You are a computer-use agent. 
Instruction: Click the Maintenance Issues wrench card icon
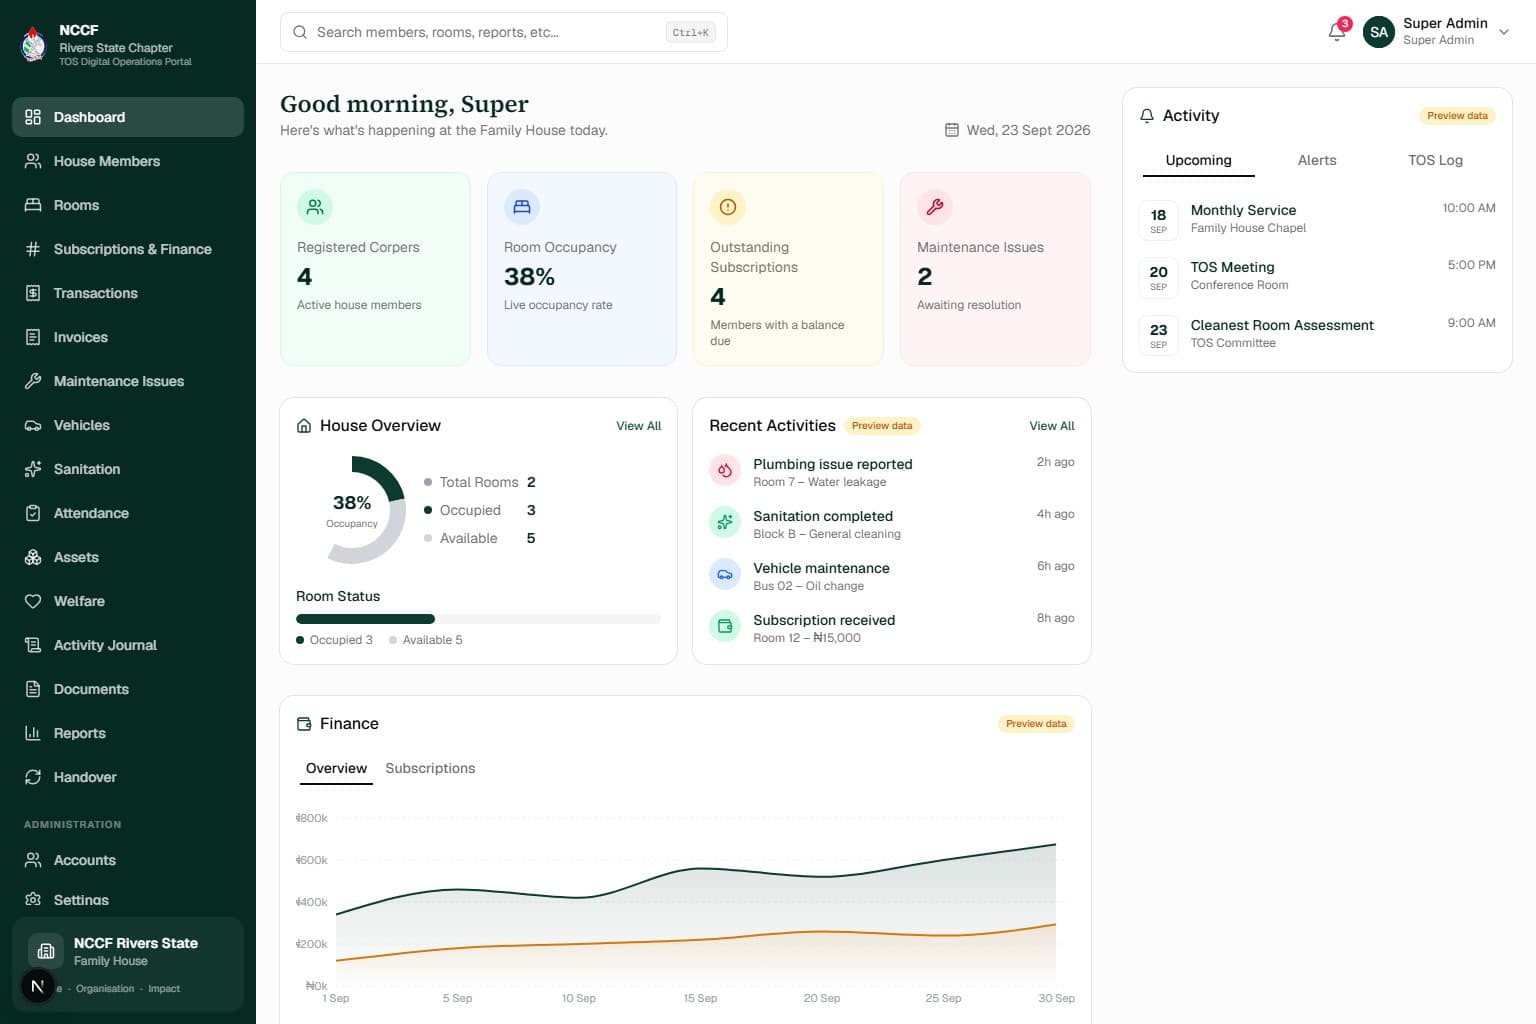click(x=935, y=207)
